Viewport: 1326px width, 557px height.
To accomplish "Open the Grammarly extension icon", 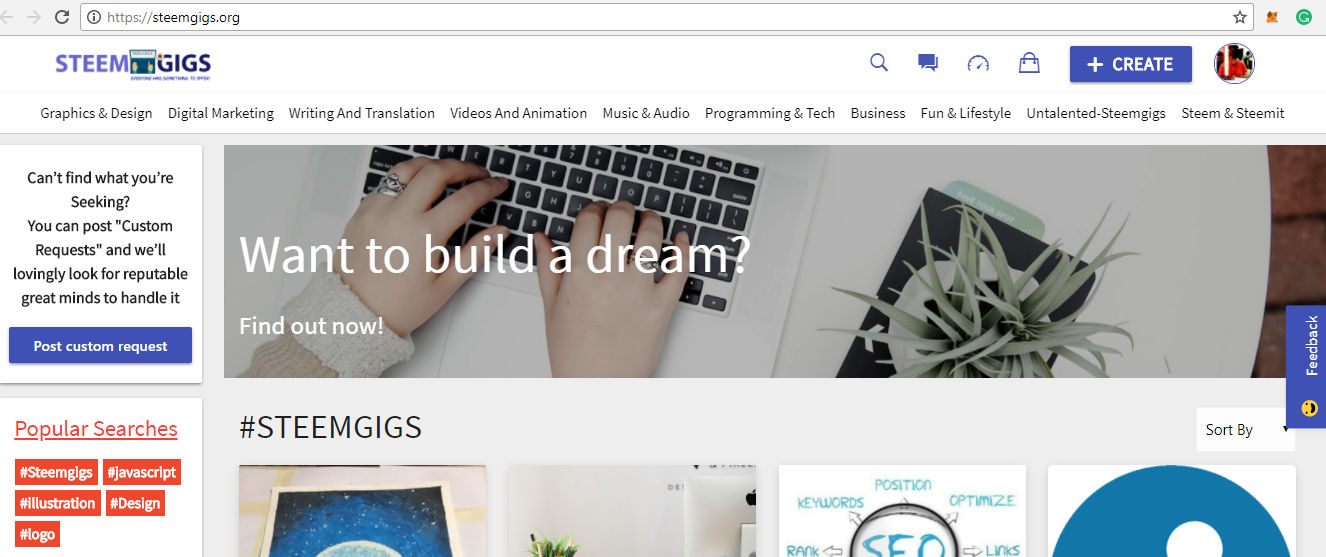I will click(1303, 17).
